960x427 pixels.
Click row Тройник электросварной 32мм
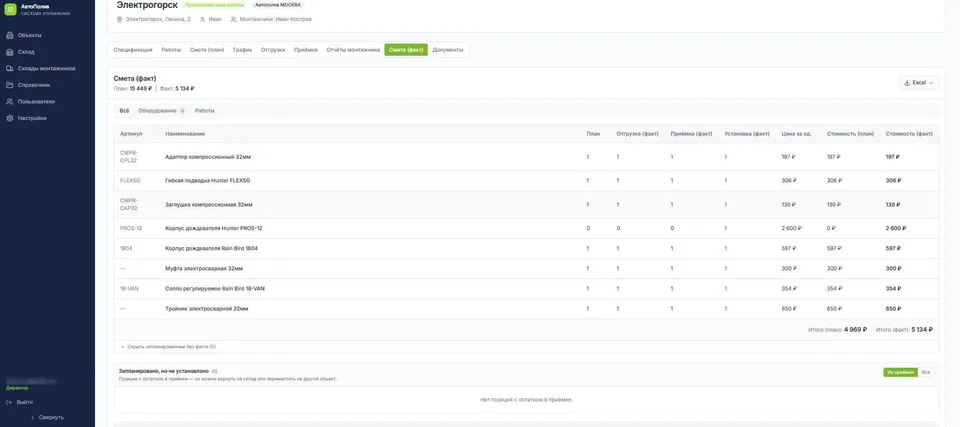coord(526,309)
